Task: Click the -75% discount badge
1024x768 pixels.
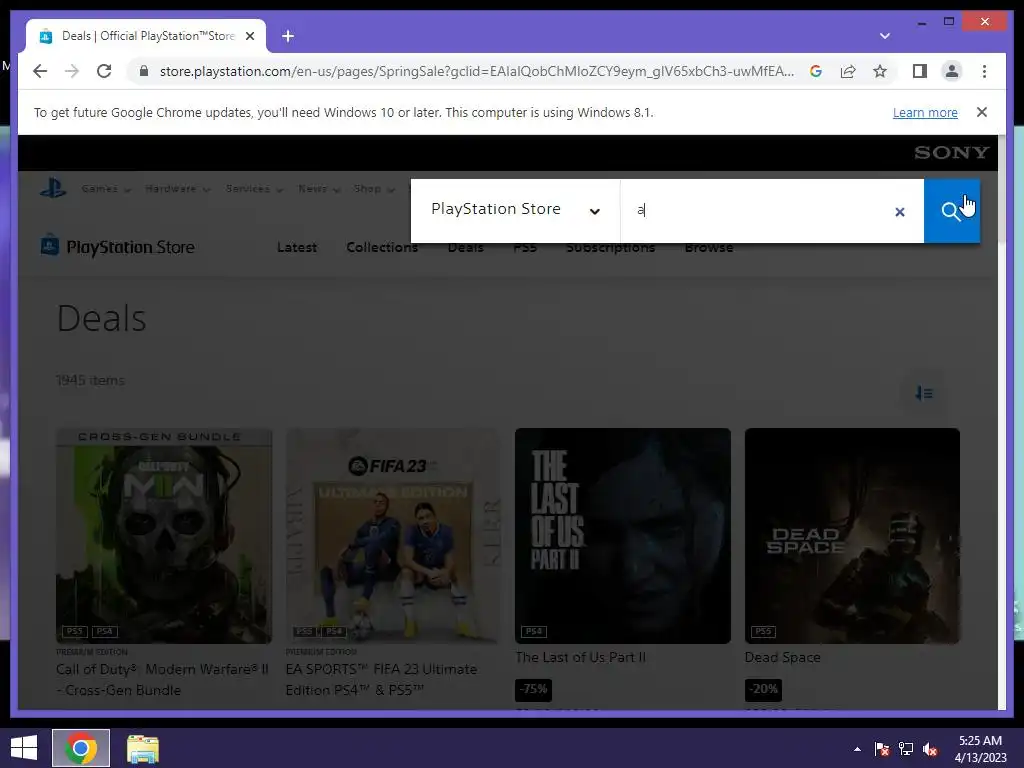Action: coord(534,689)
